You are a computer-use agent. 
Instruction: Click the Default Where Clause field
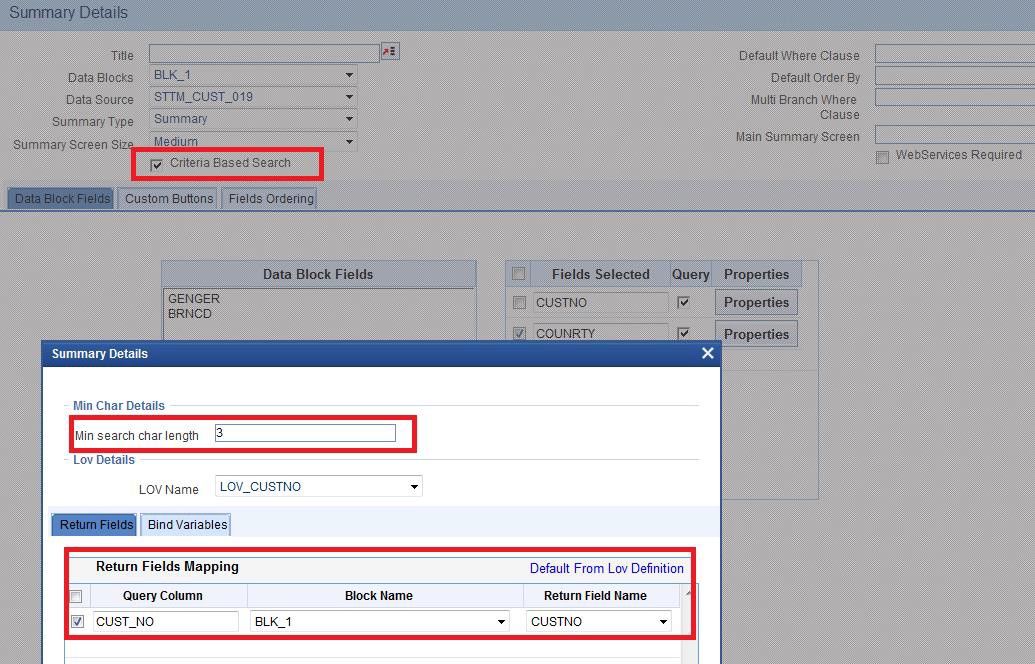(954, 53)
